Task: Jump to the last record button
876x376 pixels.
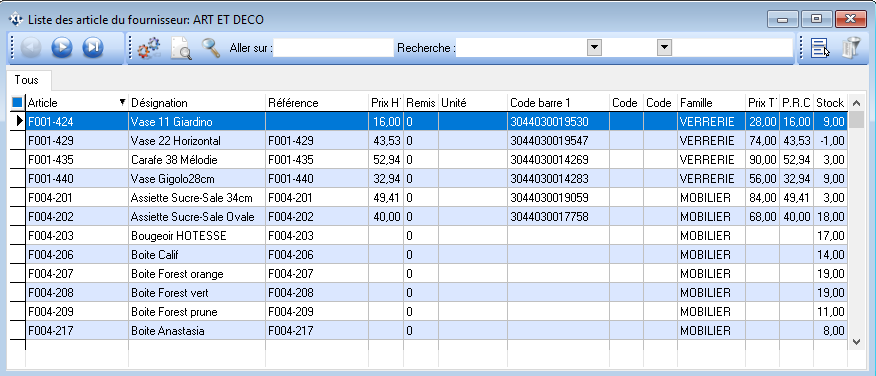Action: point(93,48)
